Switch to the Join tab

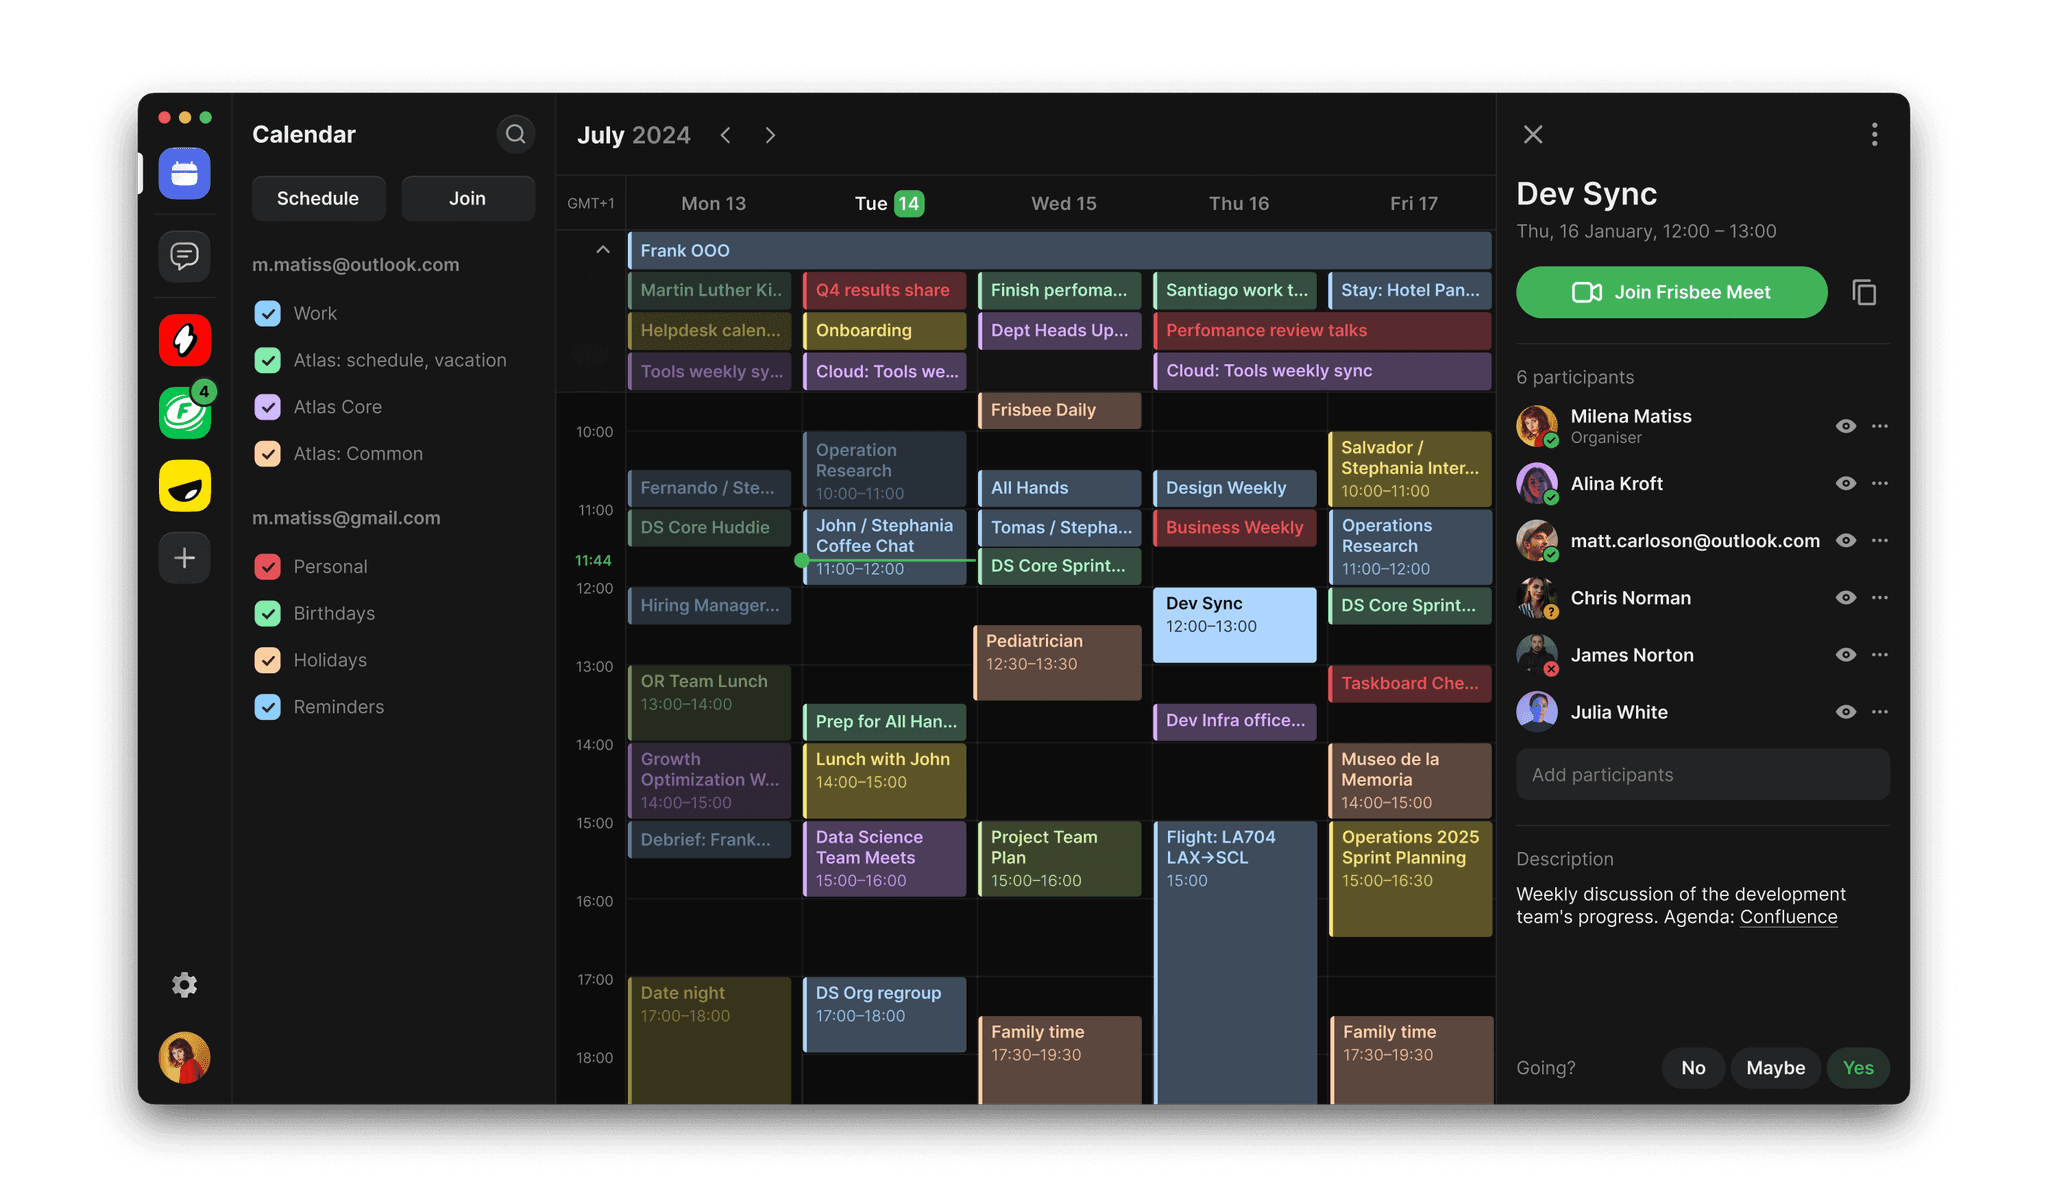pos(467,198)
